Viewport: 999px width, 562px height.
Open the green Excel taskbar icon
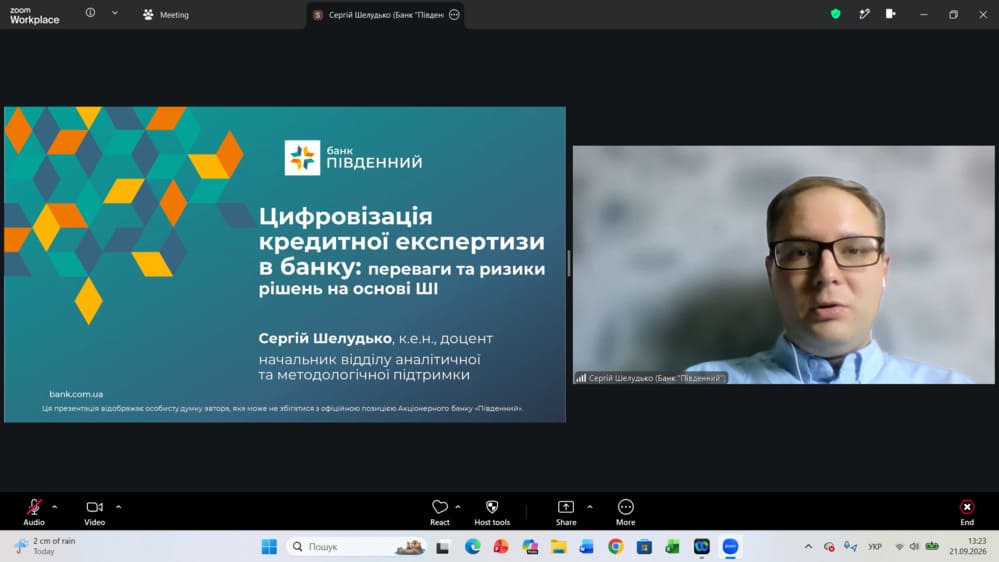(x=672, y=547)
